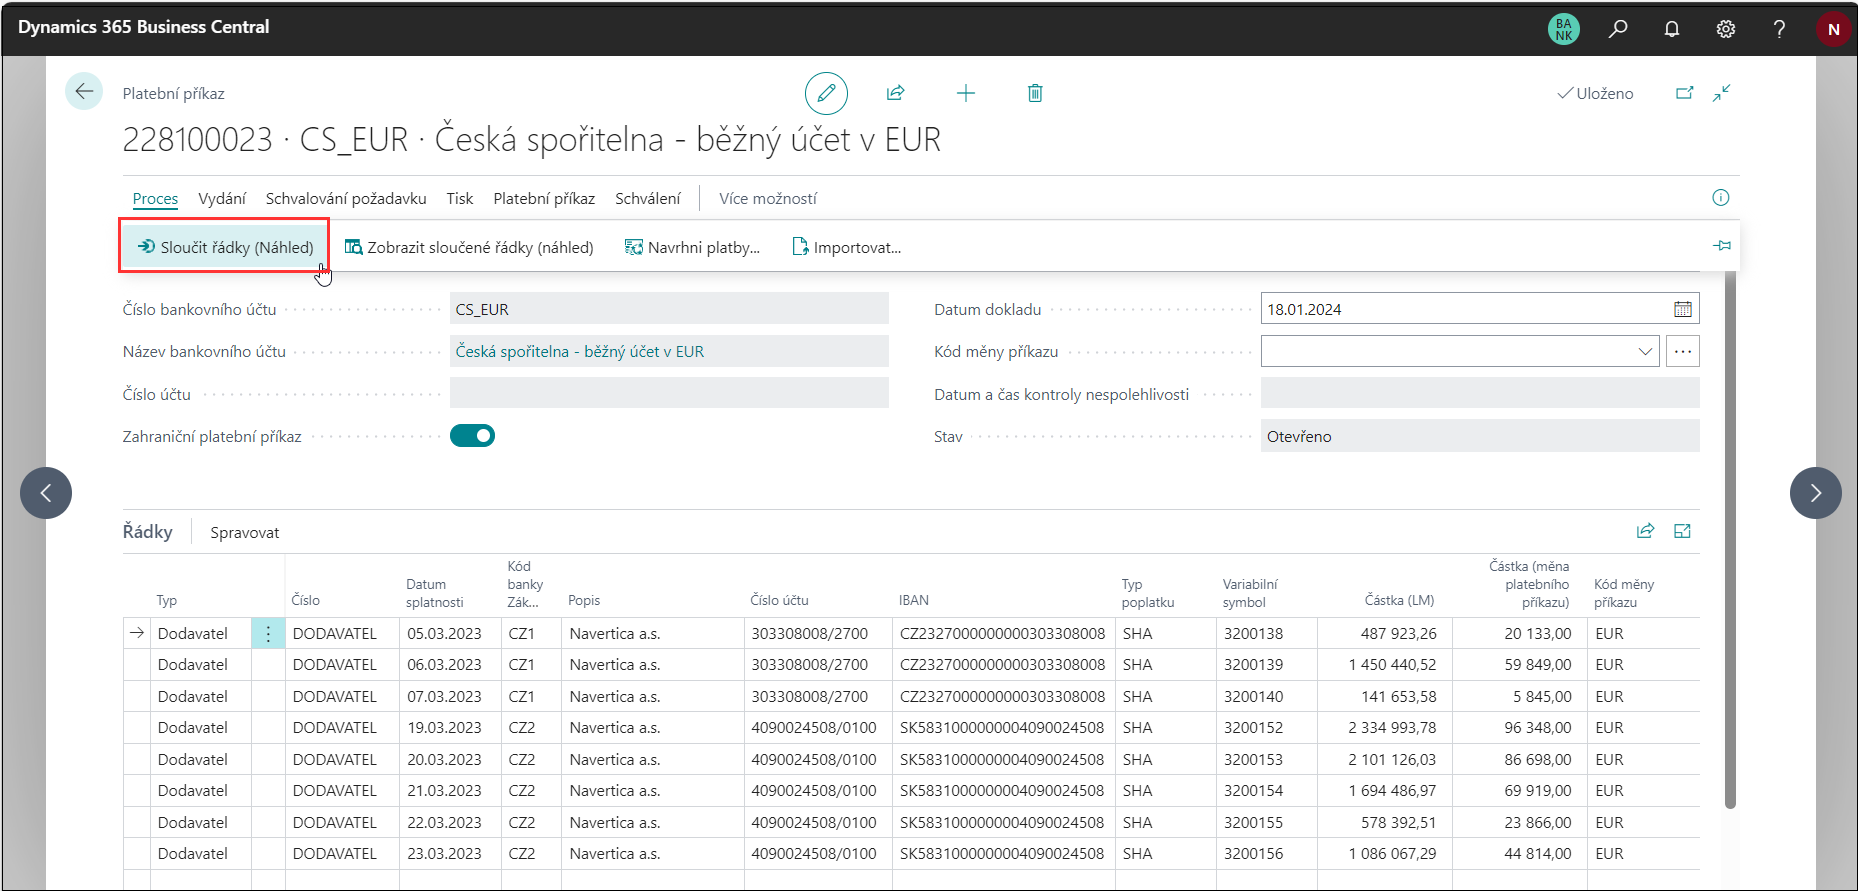Open the settings gear
This screenshot has width=1858, height=891.
click(1726, 29)
